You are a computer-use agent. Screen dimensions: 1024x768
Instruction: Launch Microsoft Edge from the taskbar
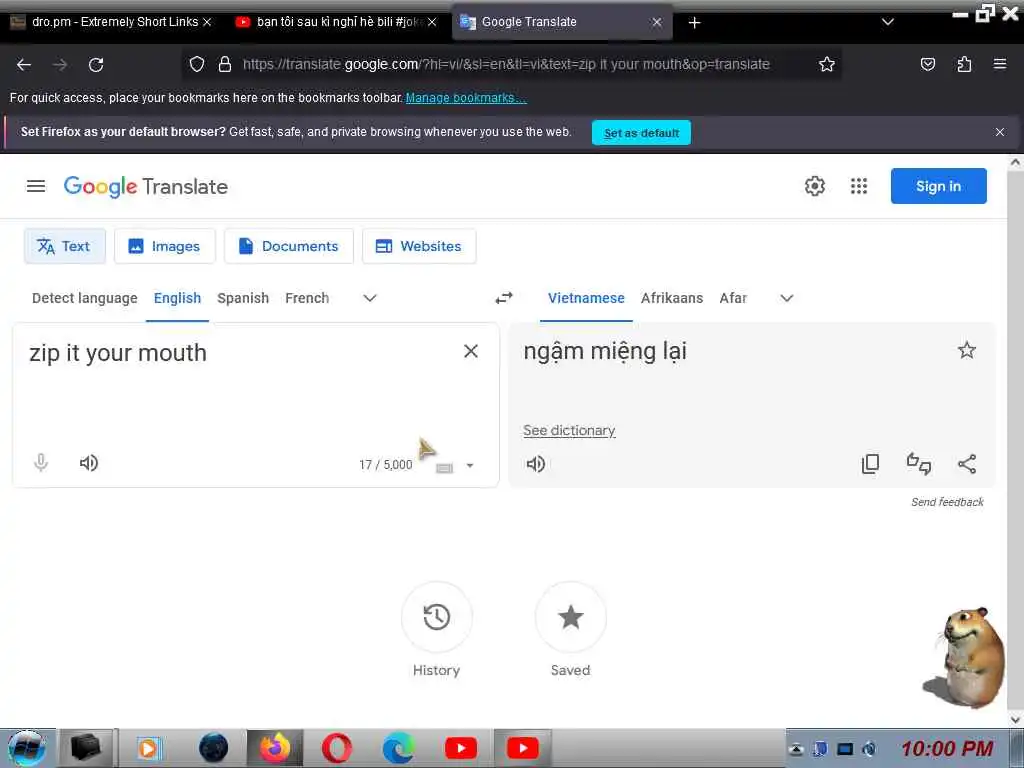pos(398,748)
